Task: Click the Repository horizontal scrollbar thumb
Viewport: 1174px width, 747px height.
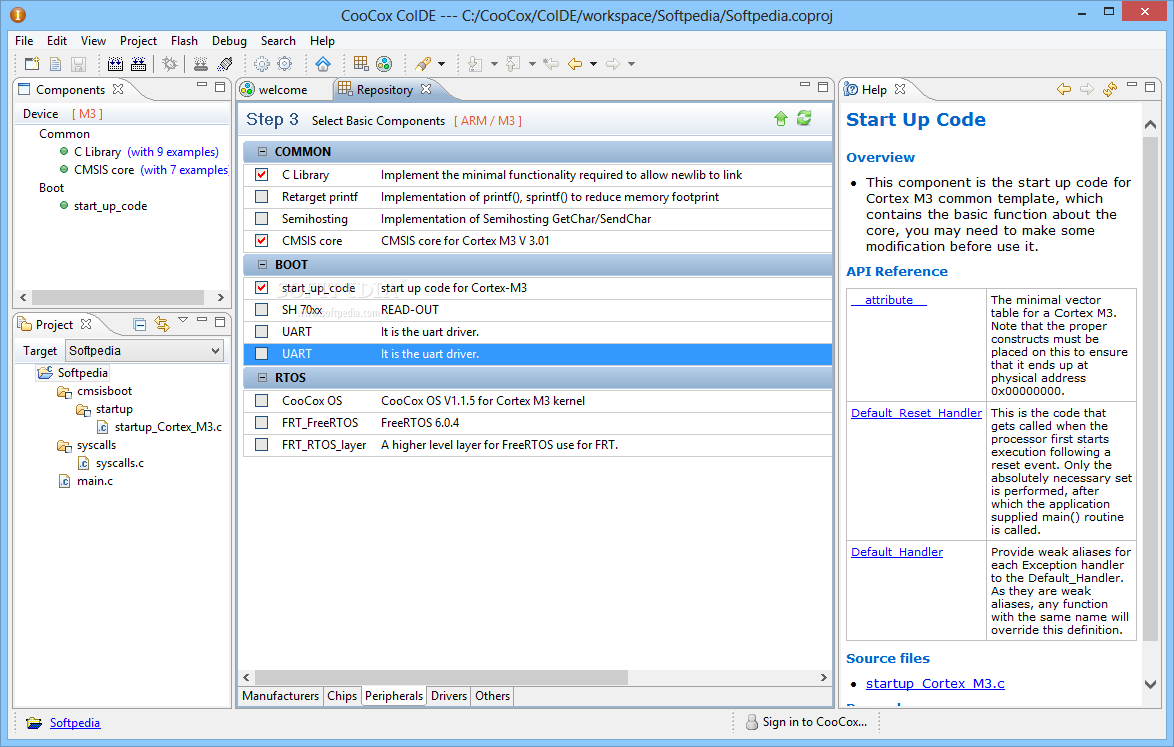Action: (x=441, y=677)
